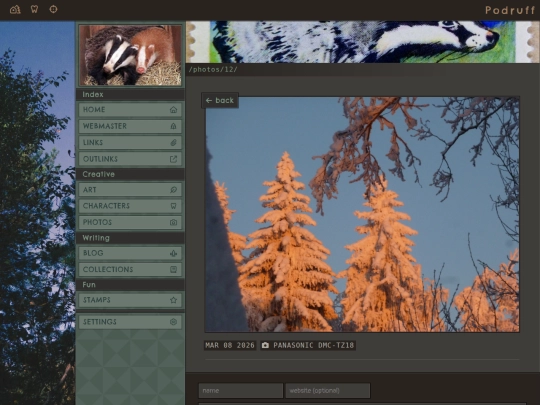Open the COLLECTIONS page
The width and height of the screenshot is (540, 405).
(x=130, y=269)
